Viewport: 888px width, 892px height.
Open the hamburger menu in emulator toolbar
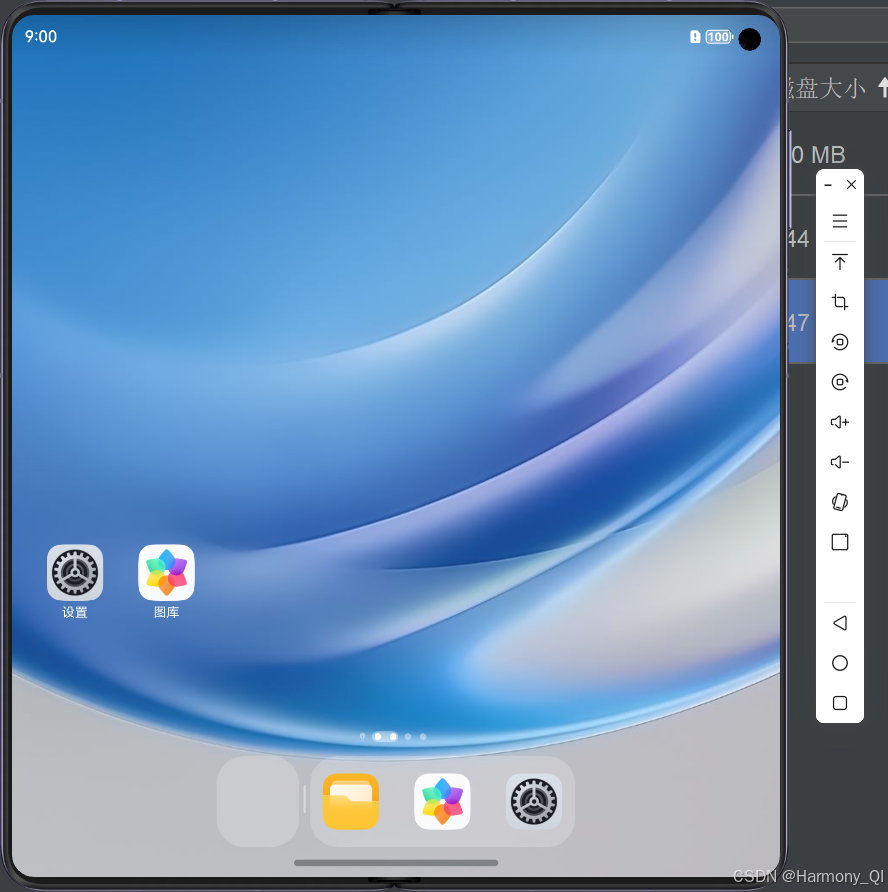tap(840, 221)
